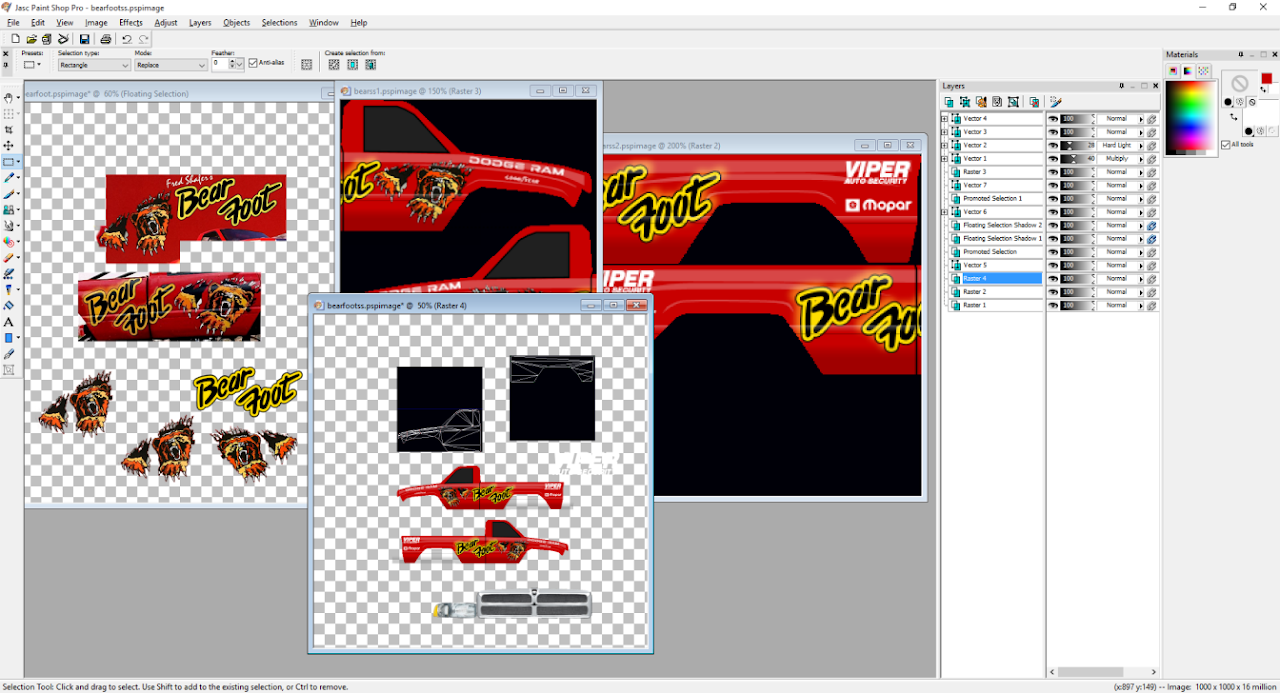This screenshot has height=693, width=1280.
Task: Select the Eraser tool
Action: (9, 257)
